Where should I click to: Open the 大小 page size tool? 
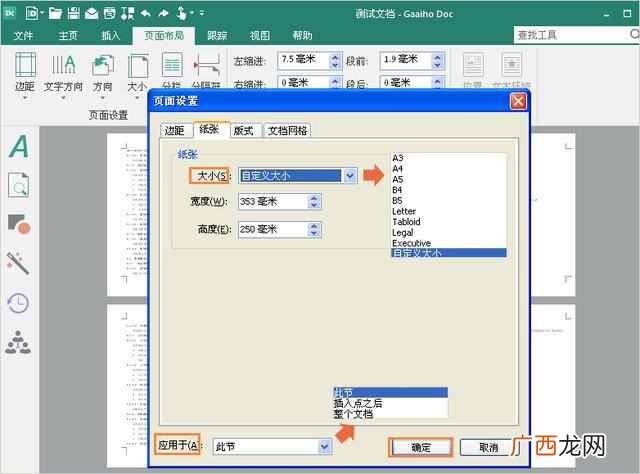pos(137,73)
